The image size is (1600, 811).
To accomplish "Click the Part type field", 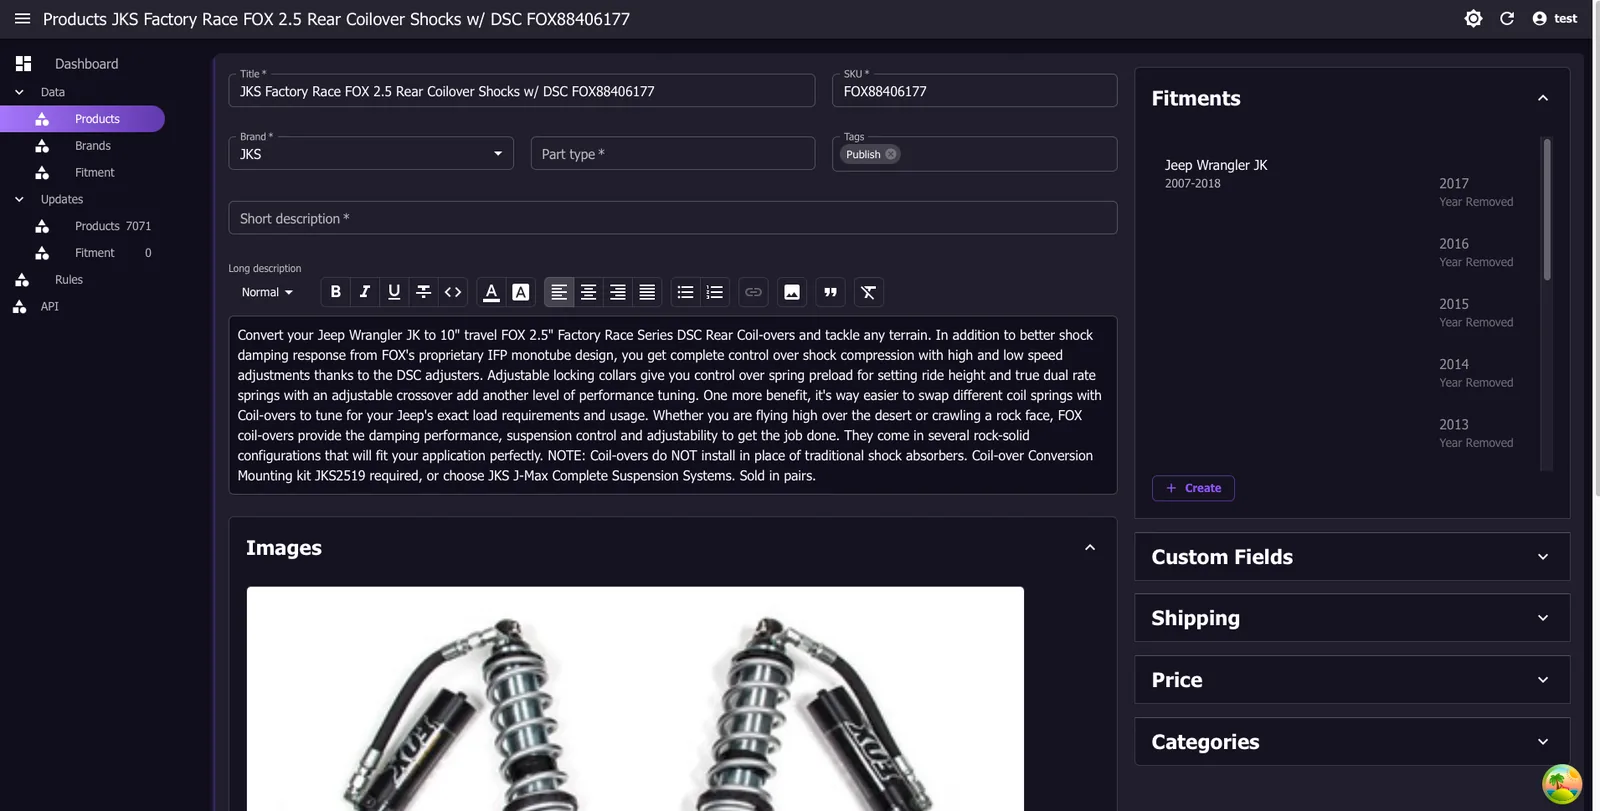I will pyautogui.click(x=673, y=154).
